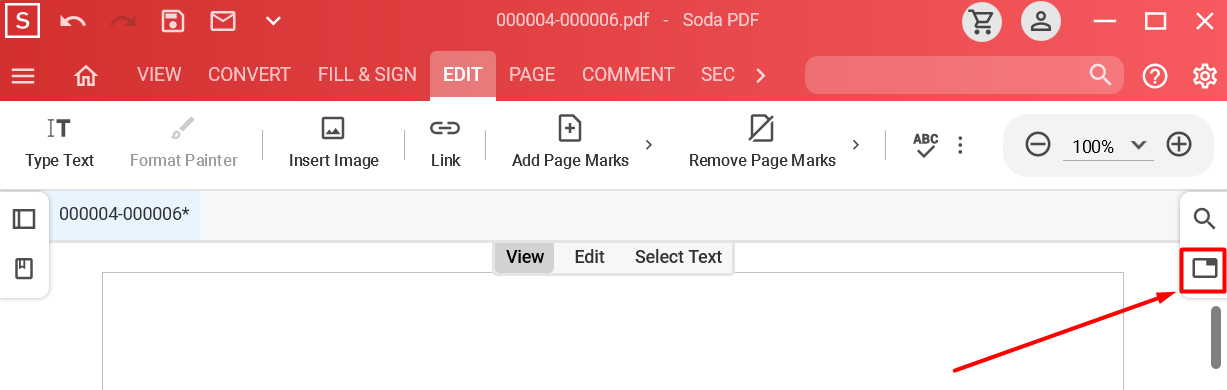Viewport: 1227px width, 390px height.
Task: Select the Link tool
Action: (x=445, y=144)
